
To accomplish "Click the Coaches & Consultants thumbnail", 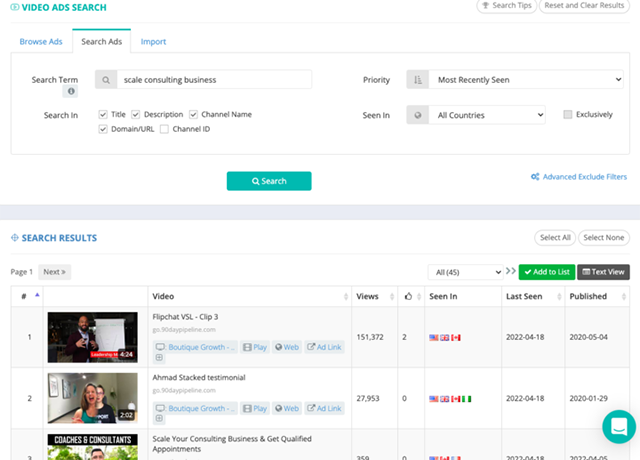I will click(93, 447).
